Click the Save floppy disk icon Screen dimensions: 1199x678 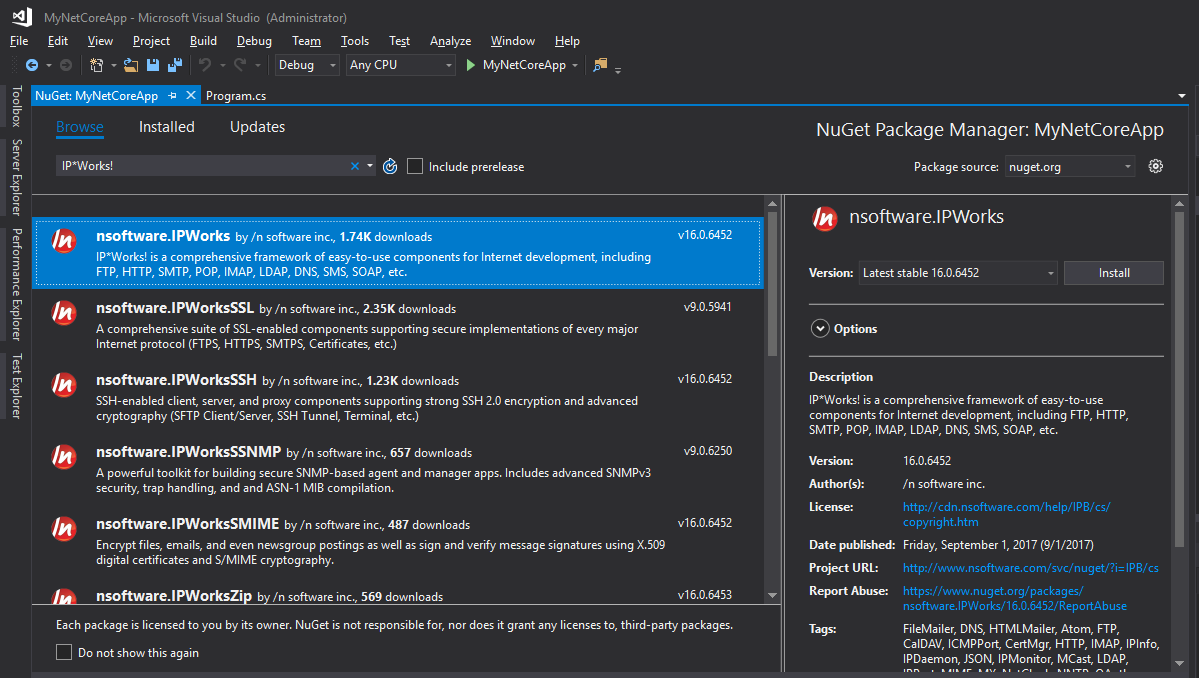coord(153,66)
